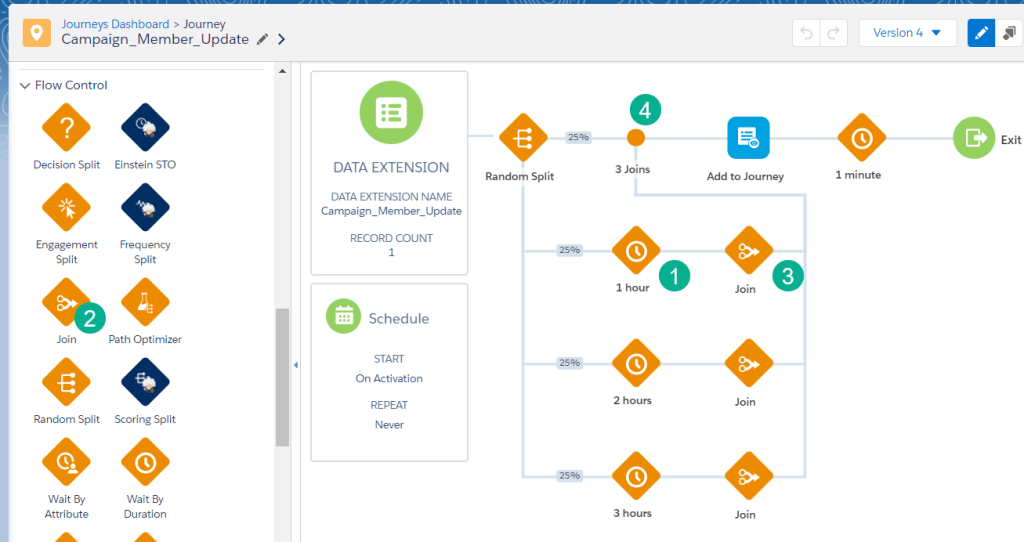Viewport: 1024px width, 542px height.
Task: Select the 1 minute wait activity
Action: tap(861, 139)
